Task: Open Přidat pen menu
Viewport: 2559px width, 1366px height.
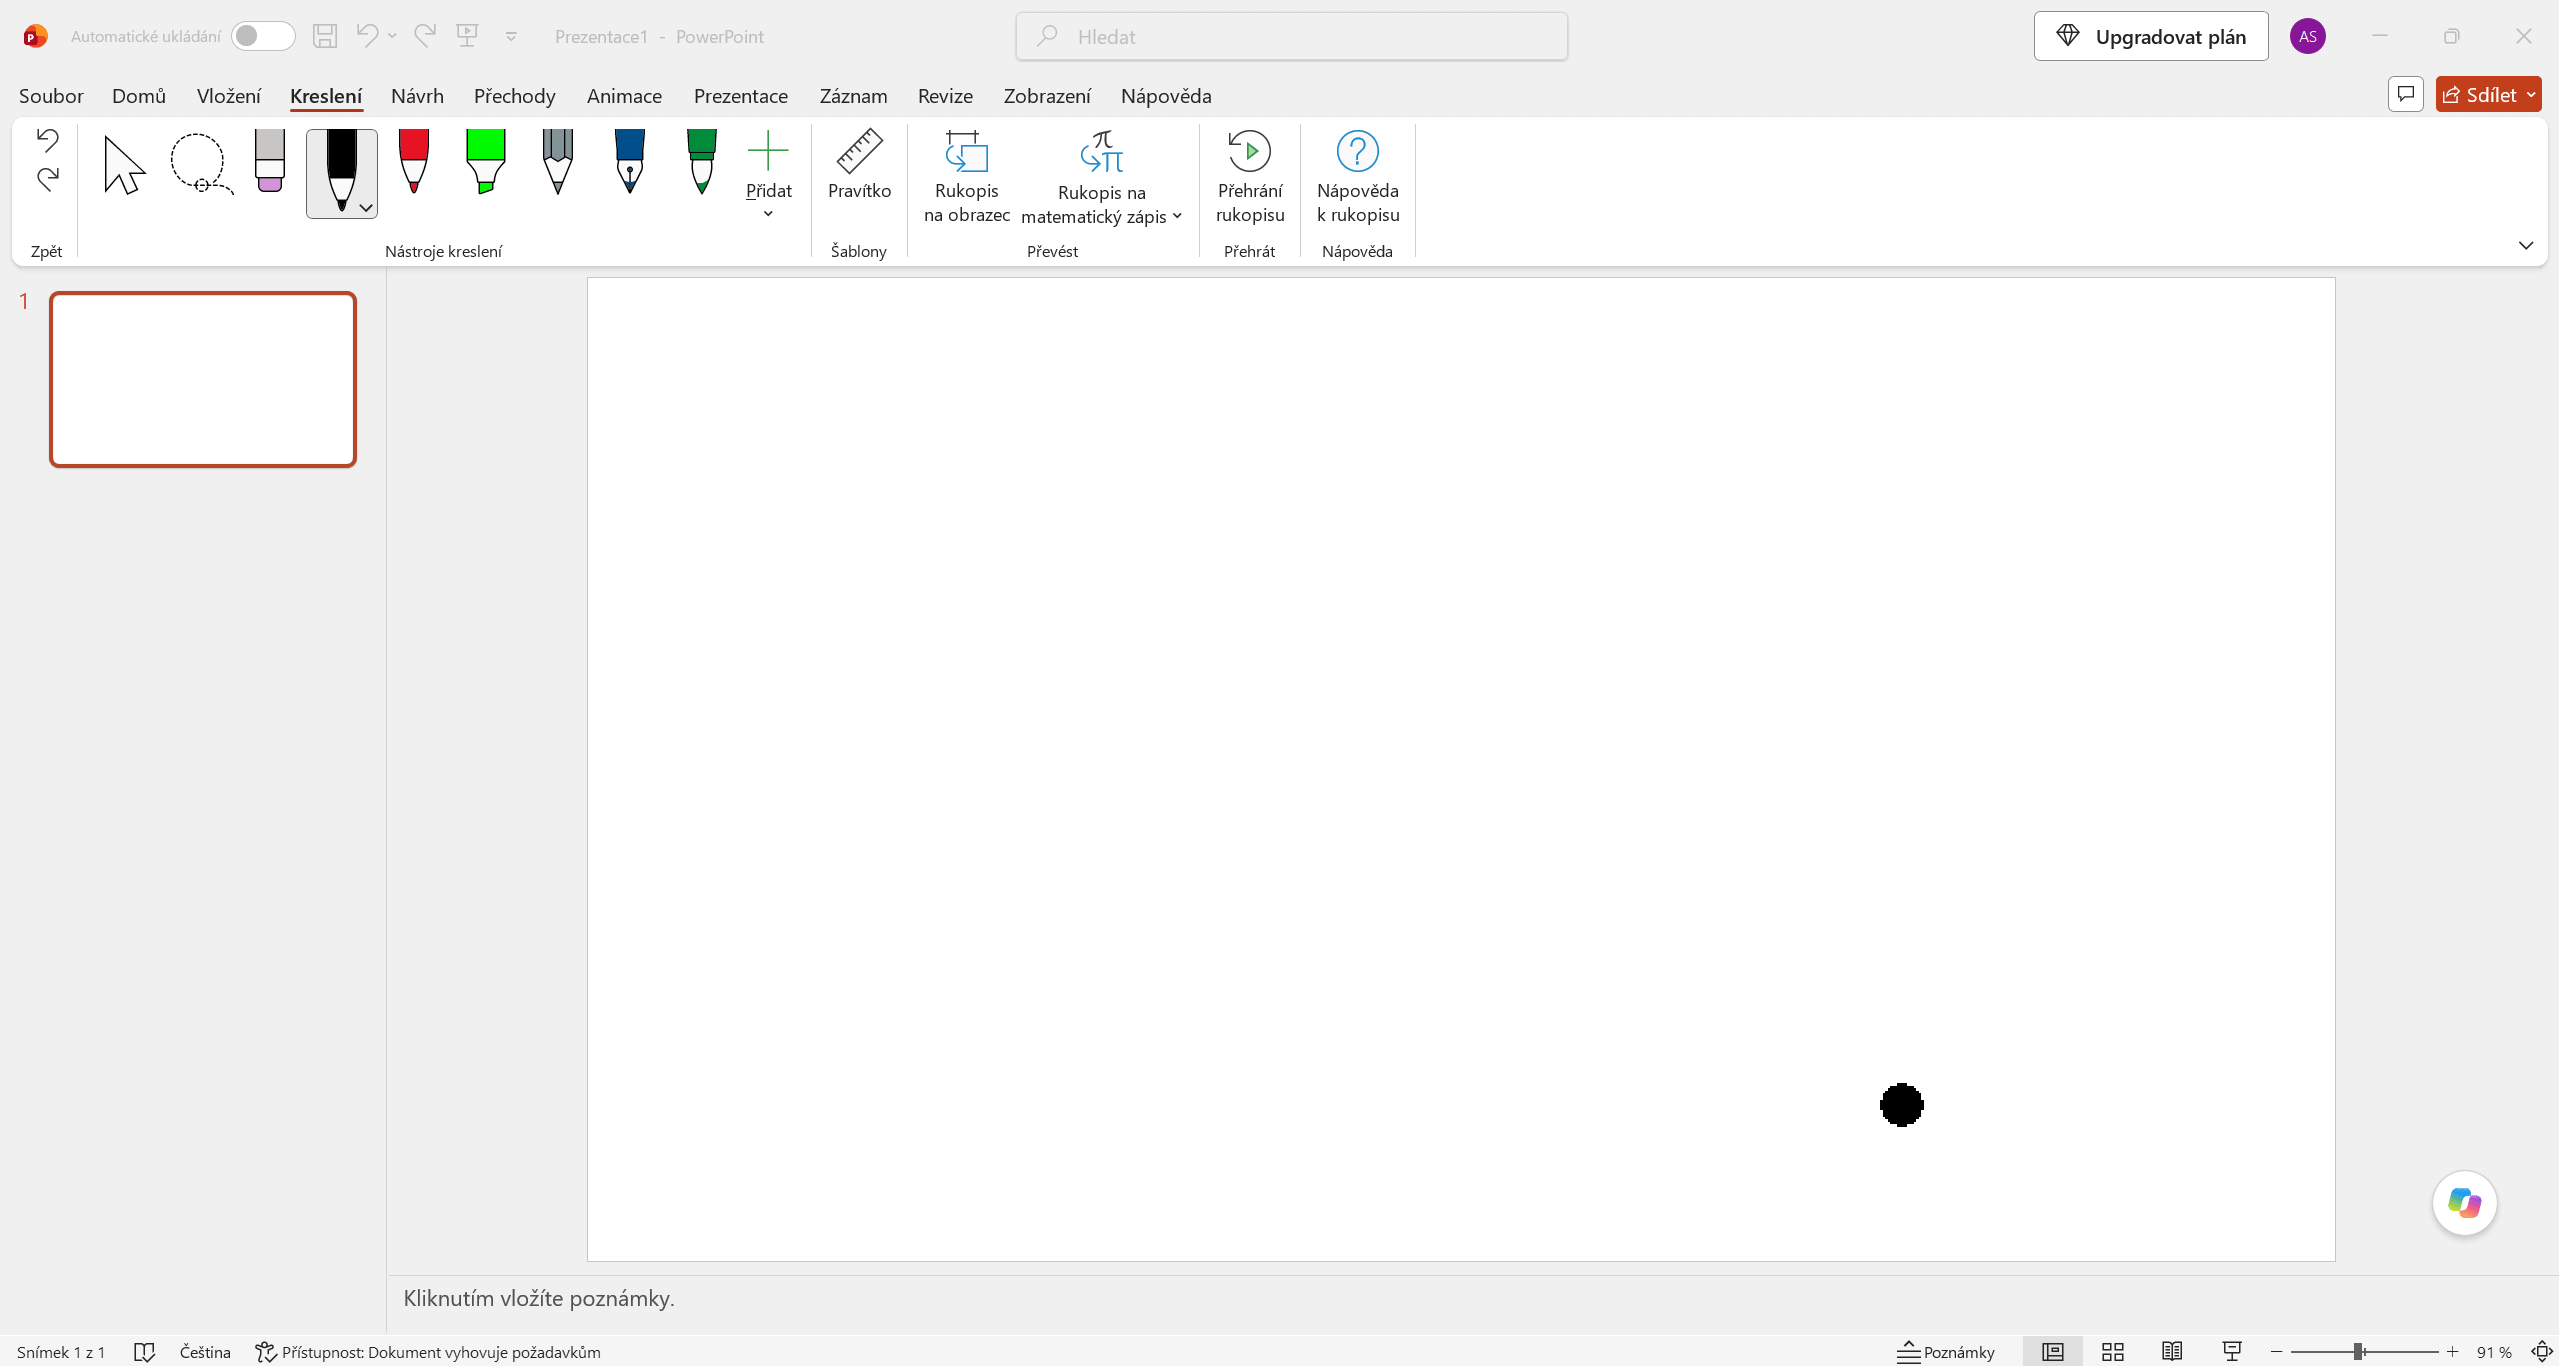Action: click(768, 174)
